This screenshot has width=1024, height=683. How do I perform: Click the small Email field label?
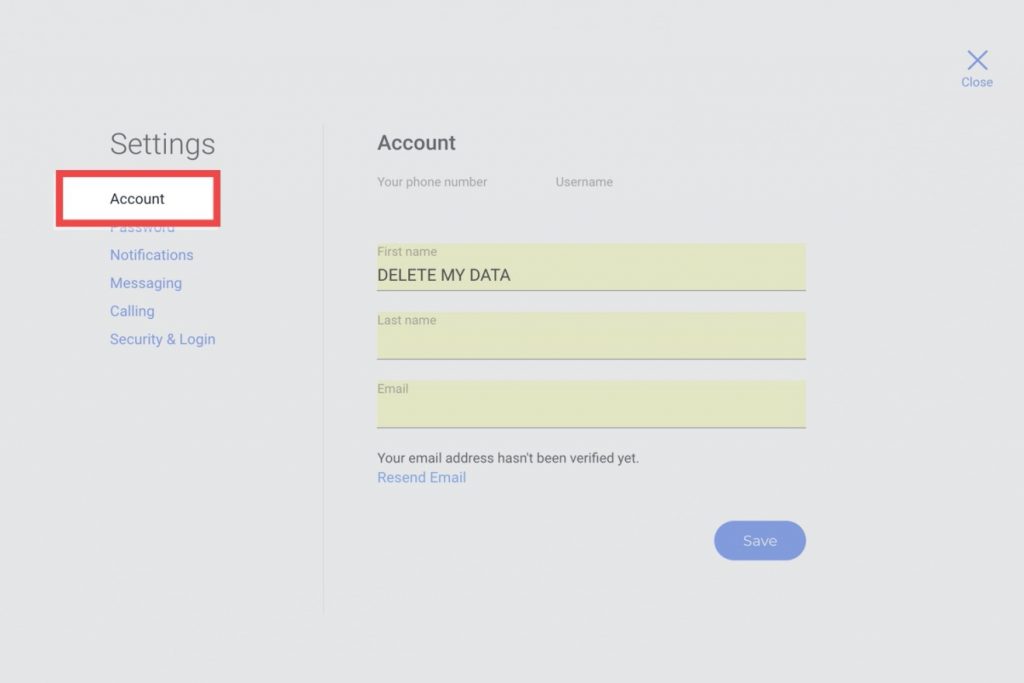pos(392,389)
